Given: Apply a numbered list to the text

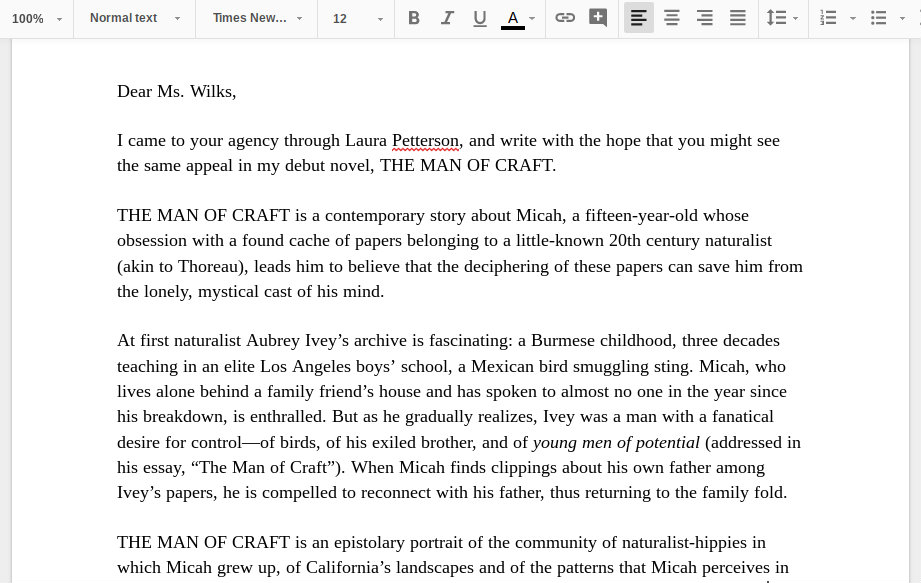Looking at the screenshot, I should [x=827, y=17].
